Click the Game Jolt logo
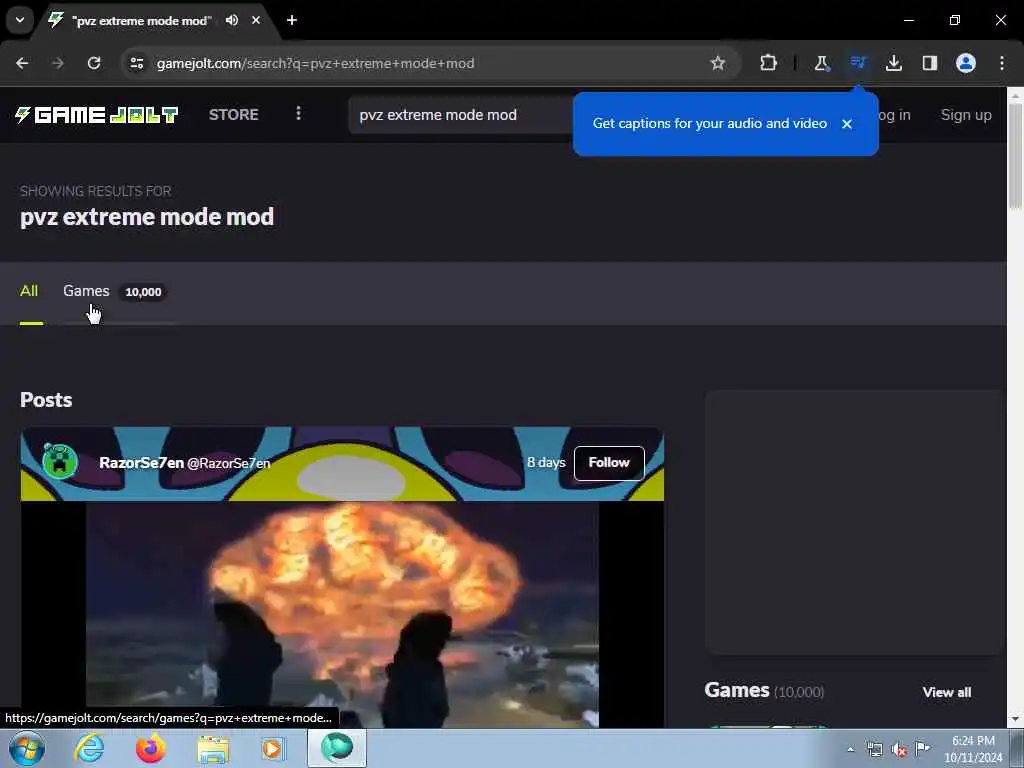The image size is (1024, 768). [x=97, y=115]
